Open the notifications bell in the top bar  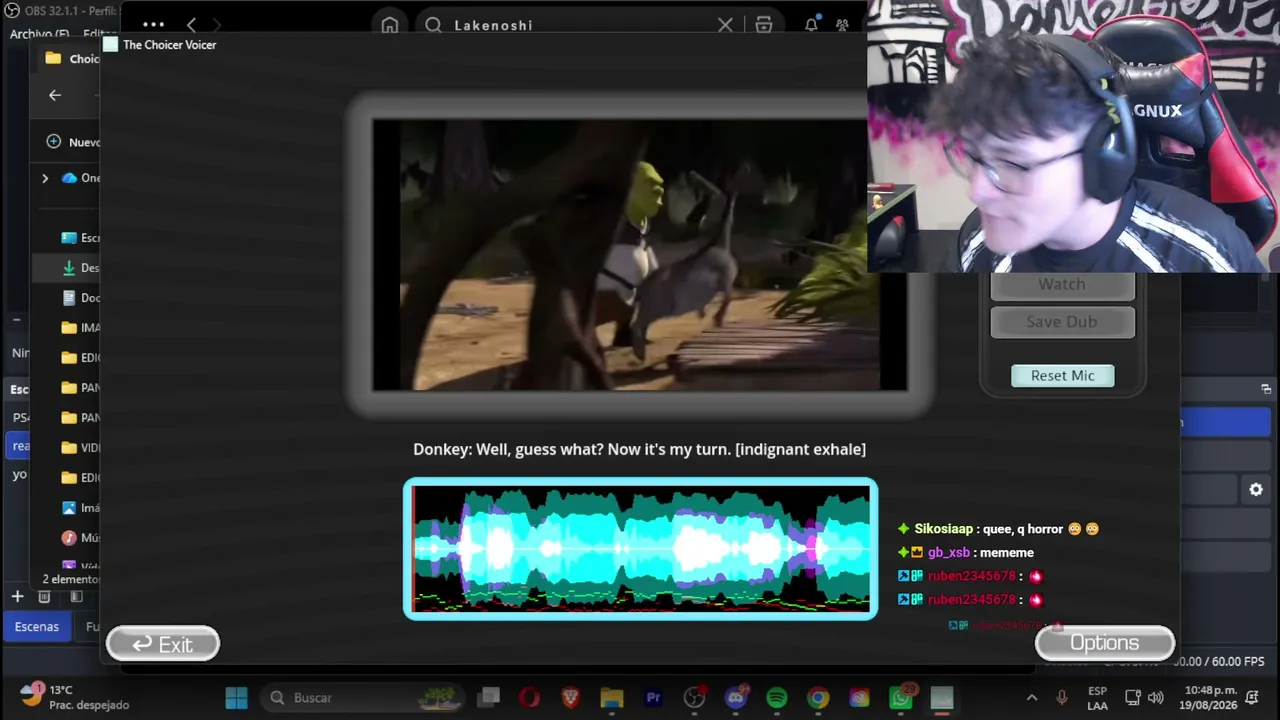point(811,25)
